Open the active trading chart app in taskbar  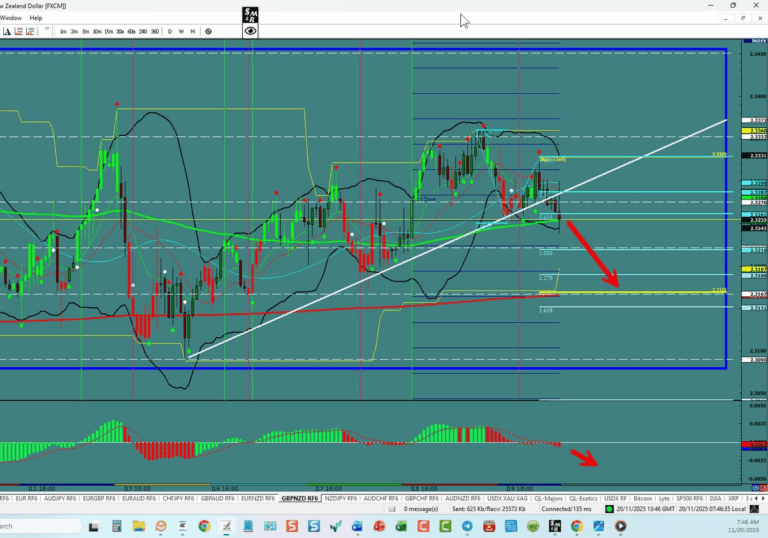click(226, 526)
